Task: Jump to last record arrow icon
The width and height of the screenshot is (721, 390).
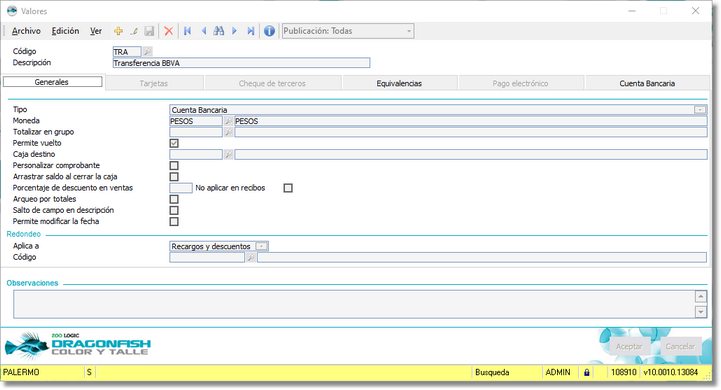Action: [251, 31]
